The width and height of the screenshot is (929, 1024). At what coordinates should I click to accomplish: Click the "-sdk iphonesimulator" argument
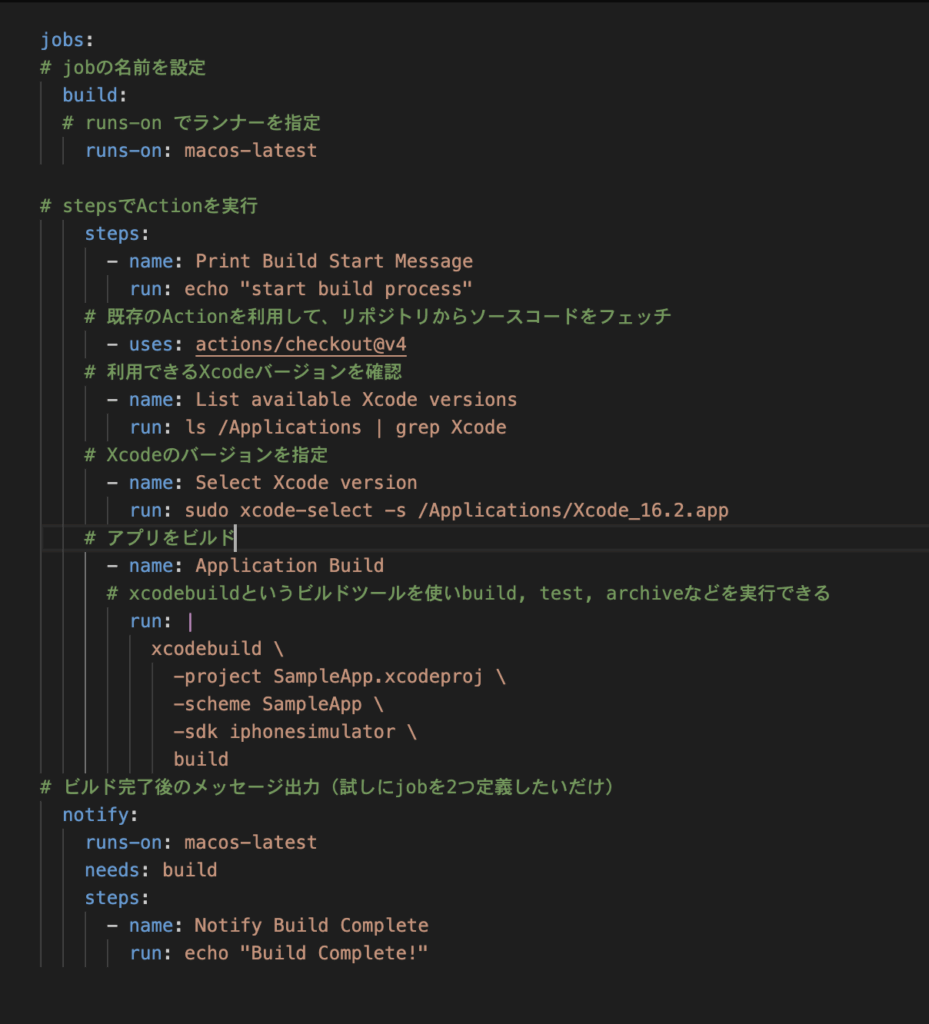click(295, 731)
